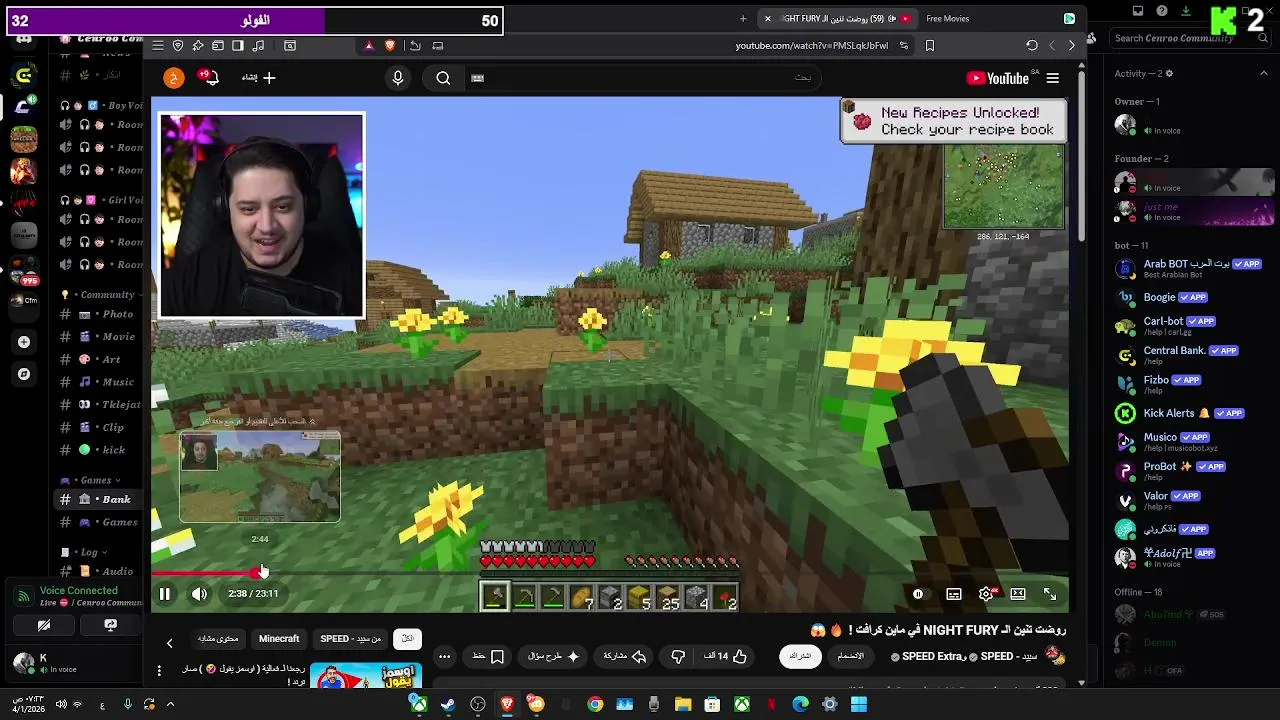This screenshot has height=720, width=1280.
Task: Close the NIGHT FURY YouTube tab
Action: pyautogui.click(x=768, y=18)
